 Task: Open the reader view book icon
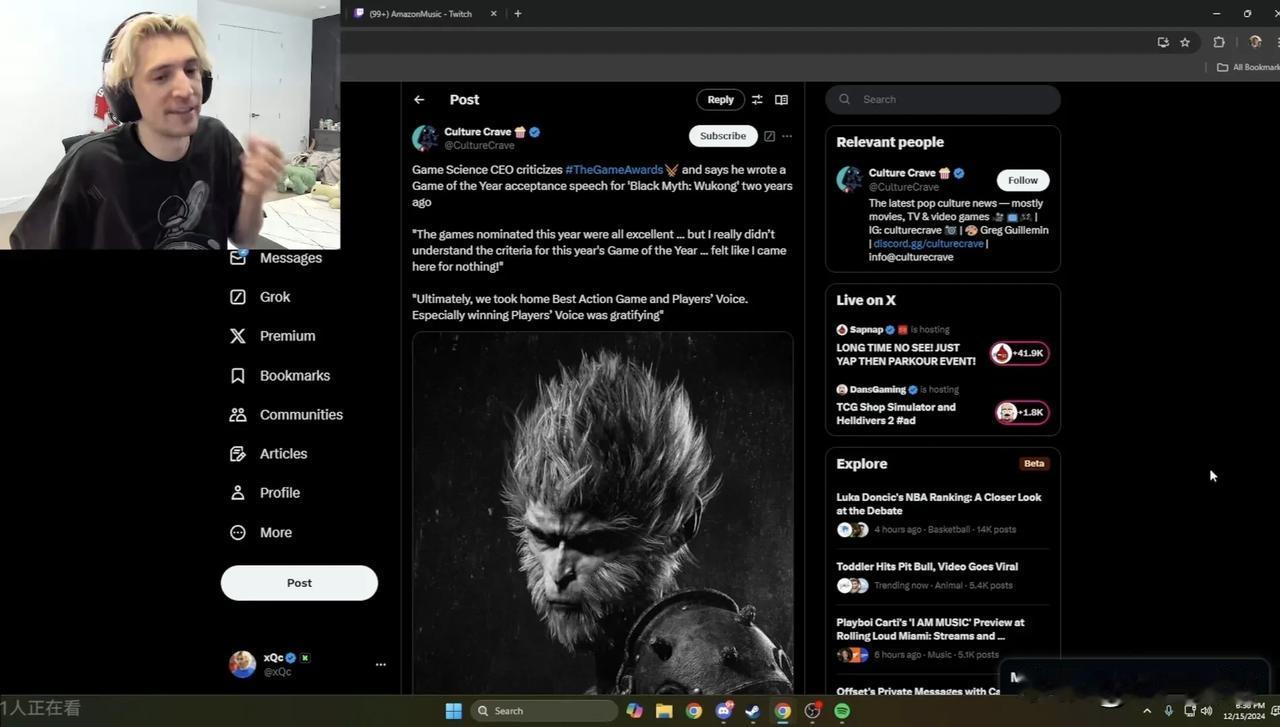(x=781, y=100)
